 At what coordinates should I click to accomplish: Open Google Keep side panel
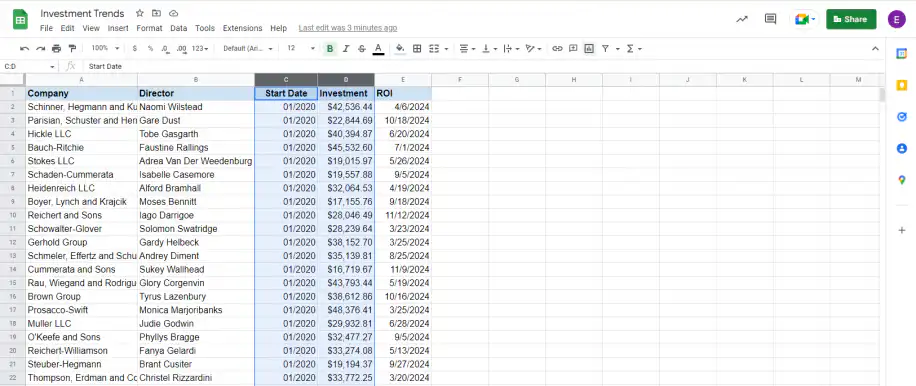[x=901, y=85]
